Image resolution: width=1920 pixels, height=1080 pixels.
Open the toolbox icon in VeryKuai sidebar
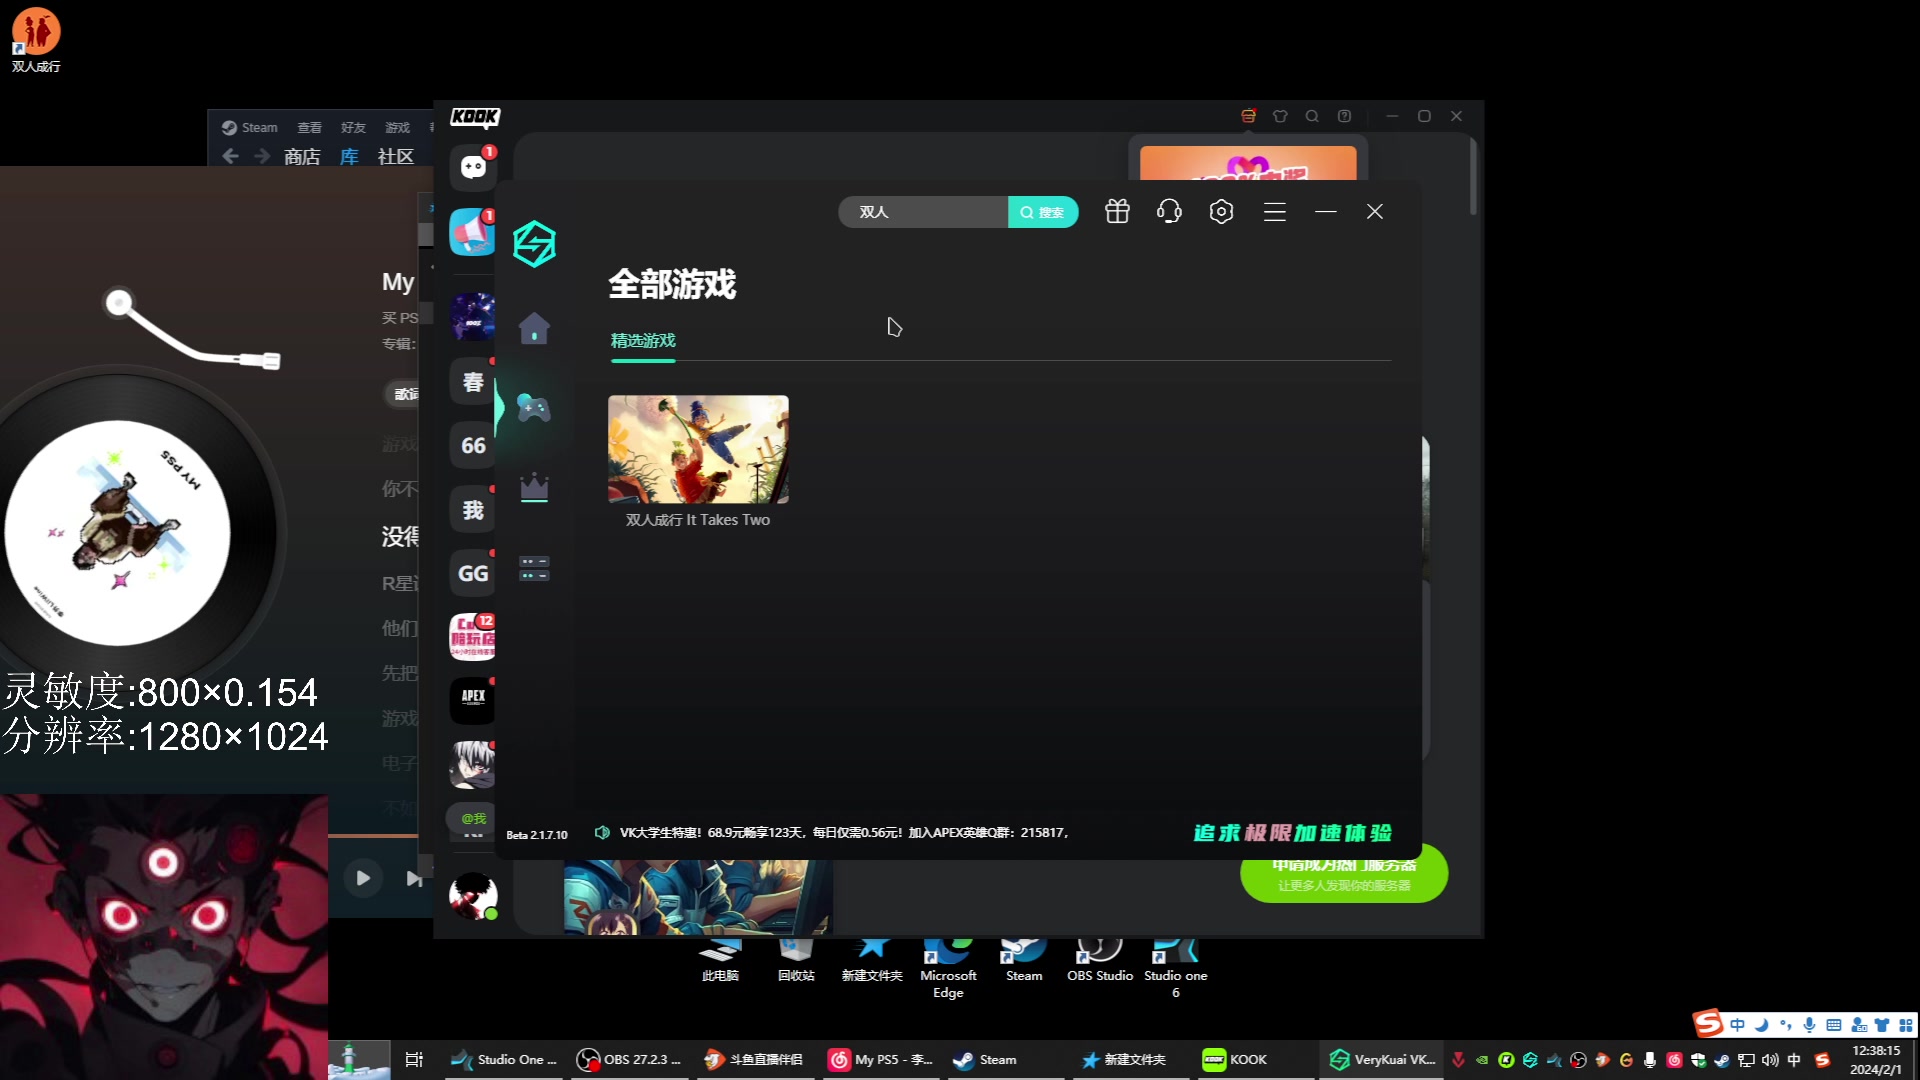534,568
